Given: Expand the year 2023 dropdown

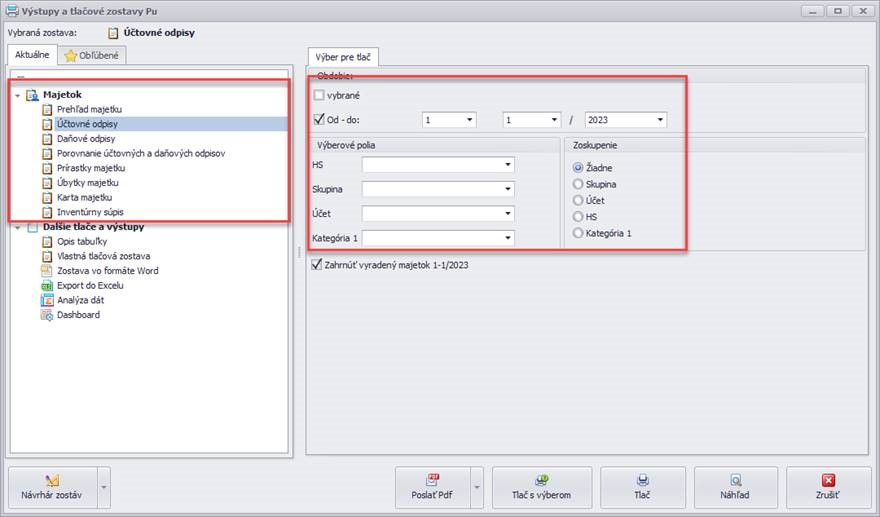Looking at the screenshot, I should tap(660, 120).
